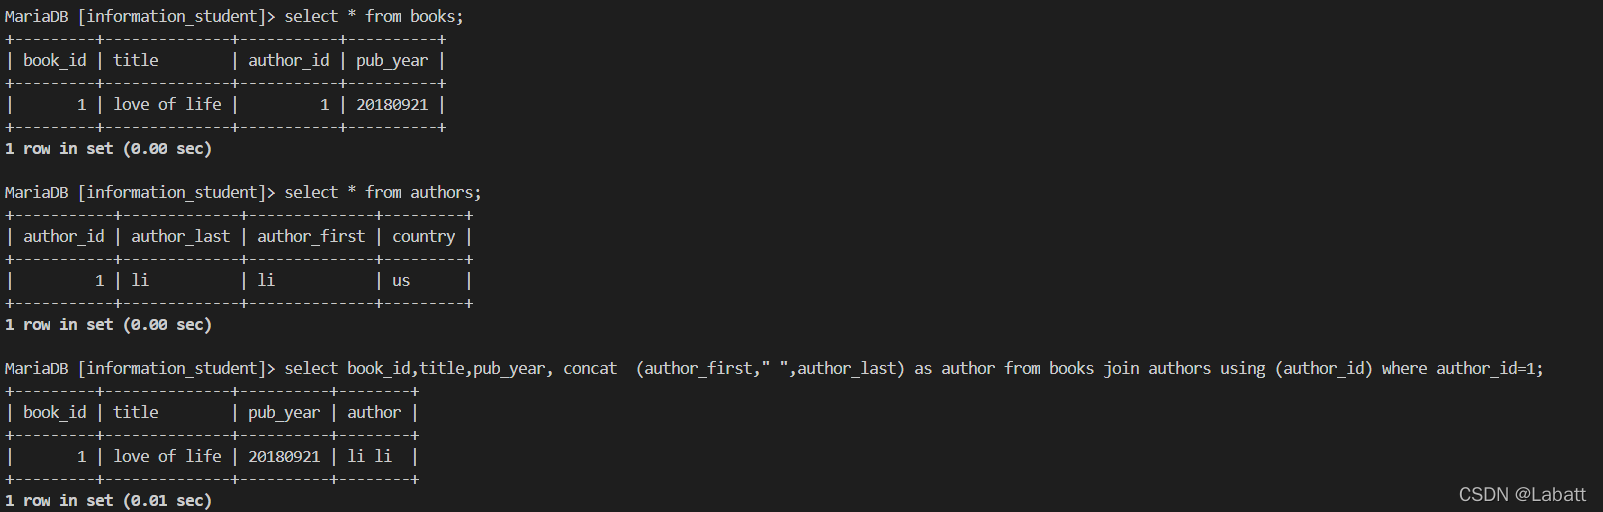Click the concat keyword in the join query
The width and height of the screenshot is (1603, 512).
[x=590, y=369]
